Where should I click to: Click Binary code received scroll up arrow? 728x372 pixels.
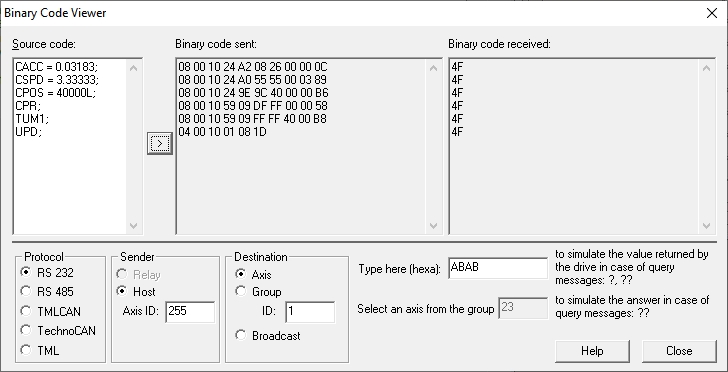pyautogui.click(x=706, y=68)
